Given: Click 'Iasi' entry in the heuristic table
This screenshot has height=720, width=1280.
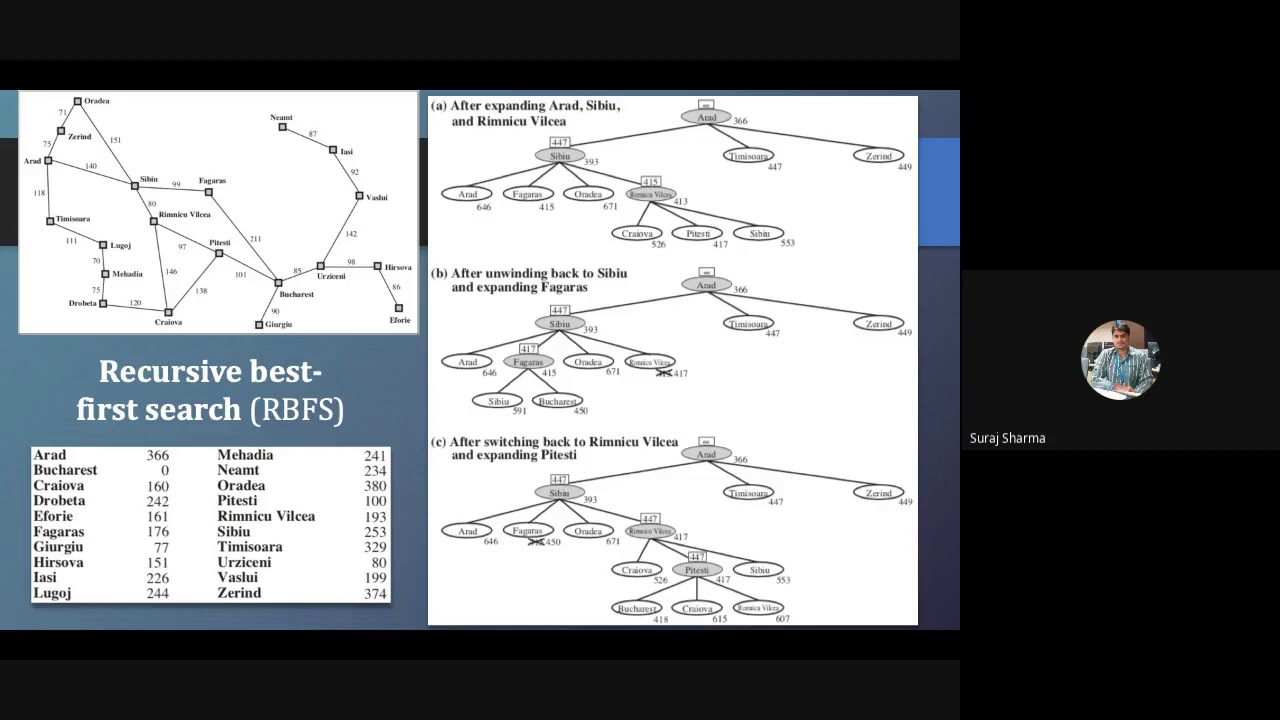Looking at the screenshot, I should (45, 577).
